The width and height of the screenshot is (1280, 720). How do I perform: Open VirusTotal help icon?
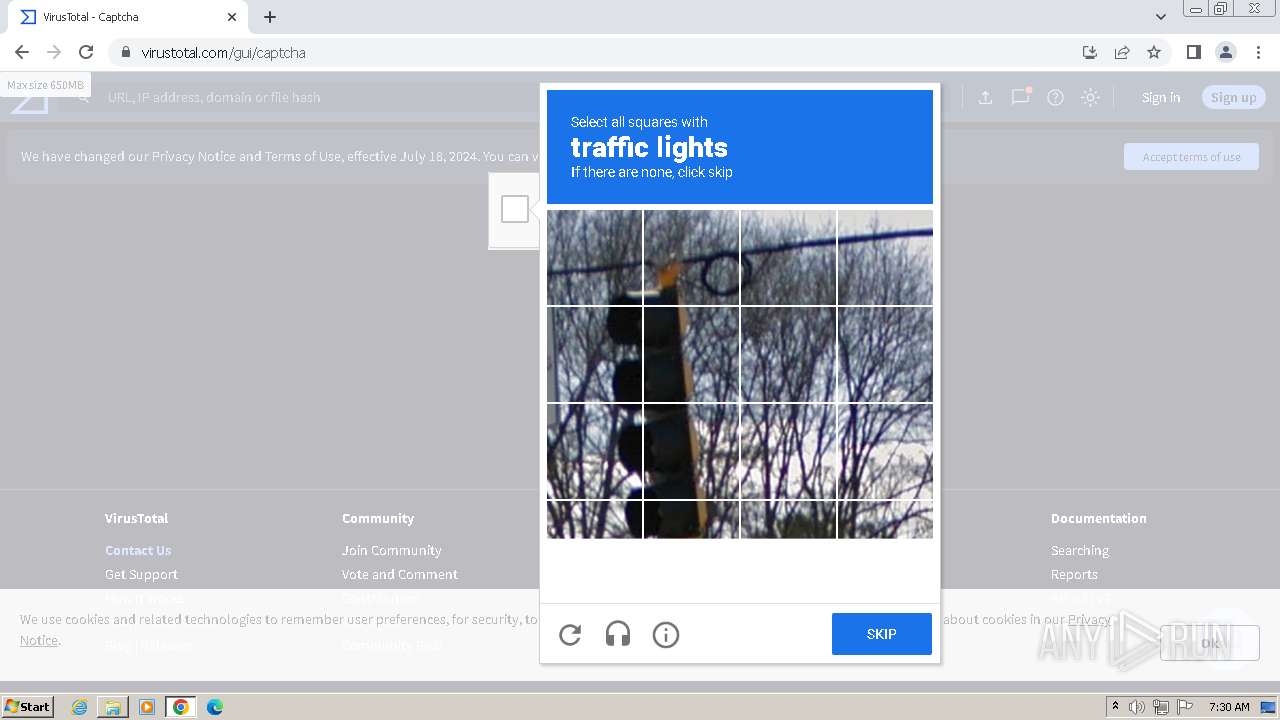click(x=1055, y=97)
